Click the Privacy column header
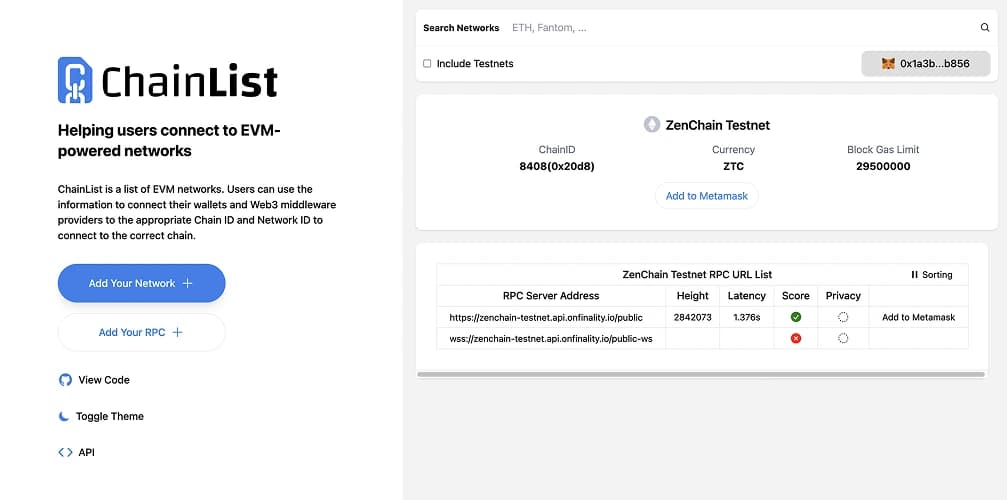Viewport: 1007px width, 500px height. (843, 296)
